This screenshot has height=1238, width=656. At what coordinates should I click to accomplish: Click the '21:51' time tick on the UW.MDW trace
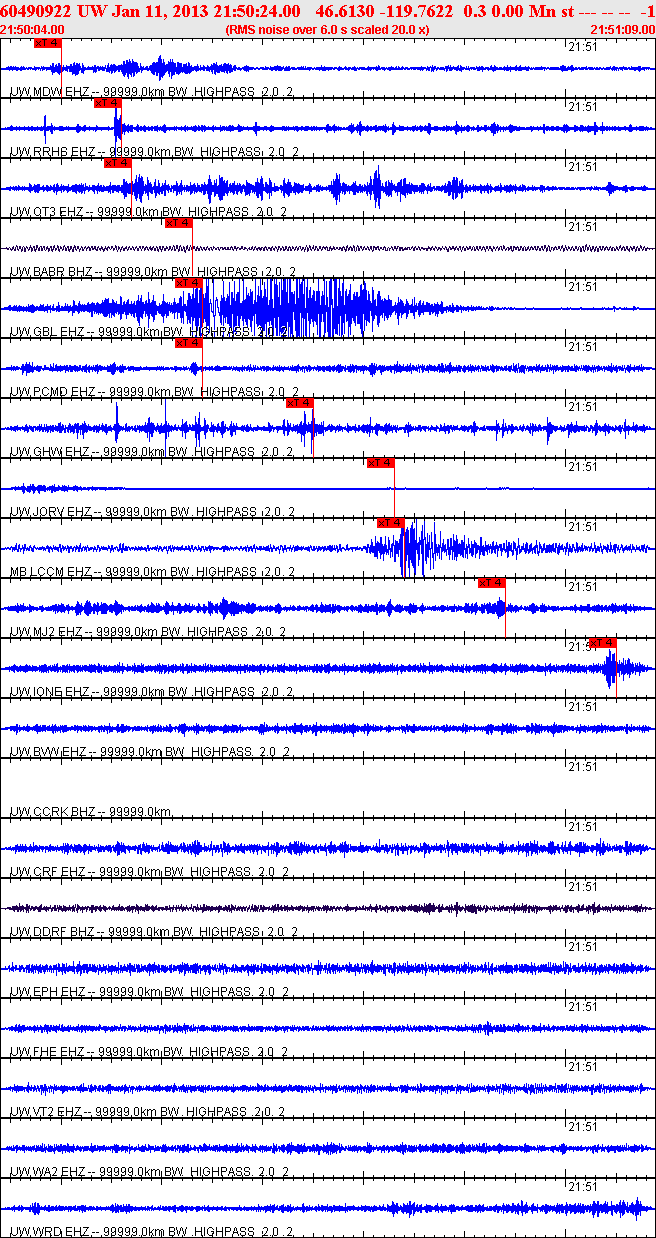coord(582,46)
